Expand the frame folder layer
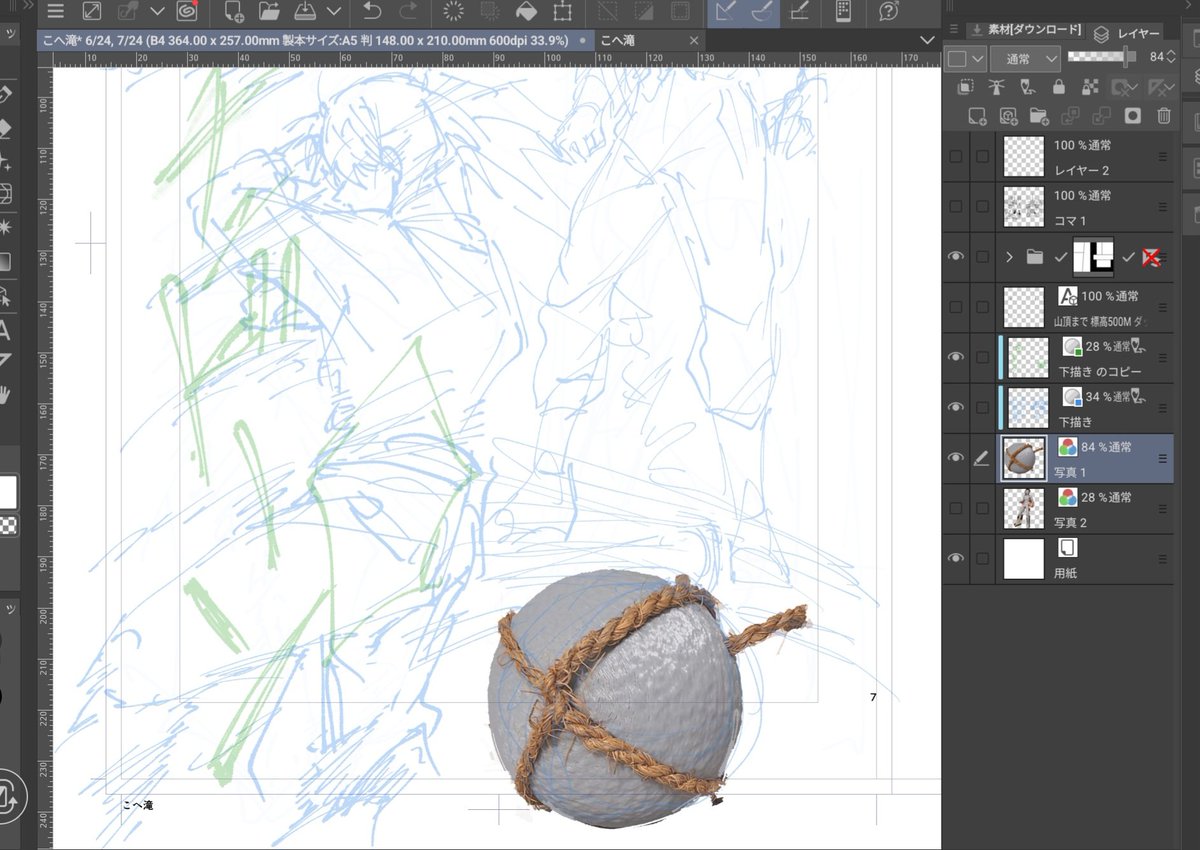This screenshot has width=1200, height=850. pos(1010,257)
